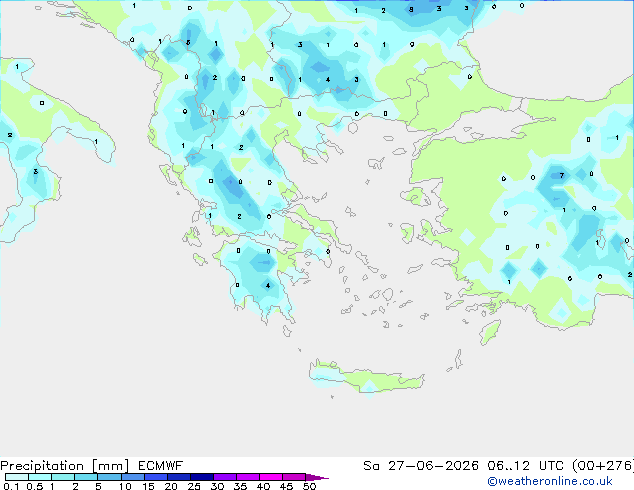Click the 'Precipitation [mm]' title text
Viewport: 634px width, 490px height.
point(65,466)
